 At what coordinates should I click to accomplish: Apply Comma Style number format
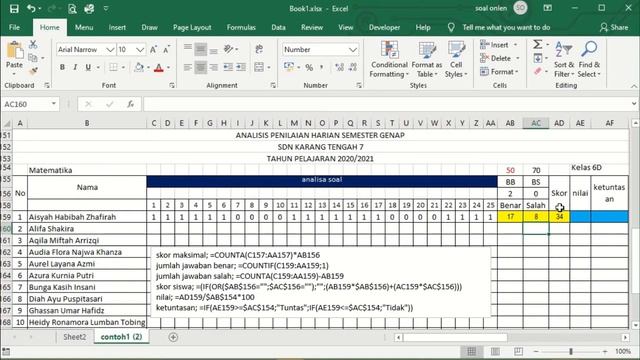322,67
